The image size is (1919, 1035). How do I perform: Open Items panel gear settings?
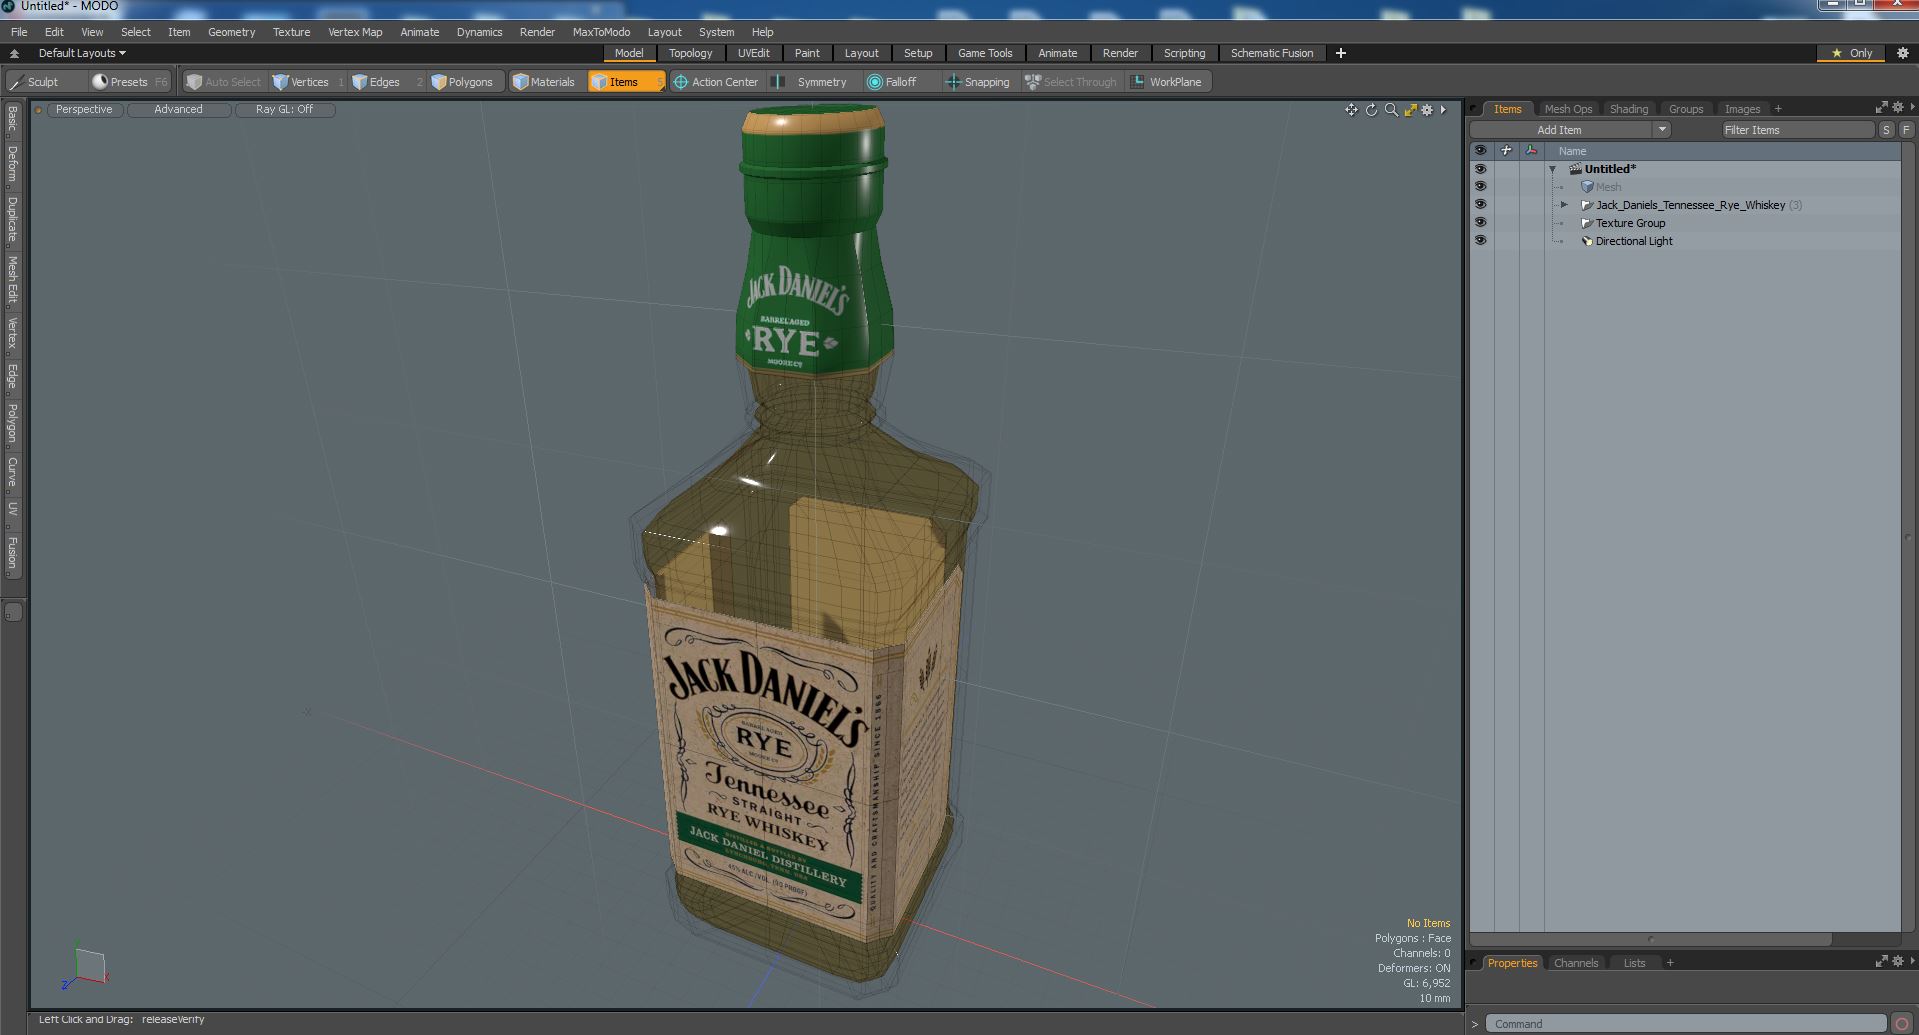pos(1897,107)
